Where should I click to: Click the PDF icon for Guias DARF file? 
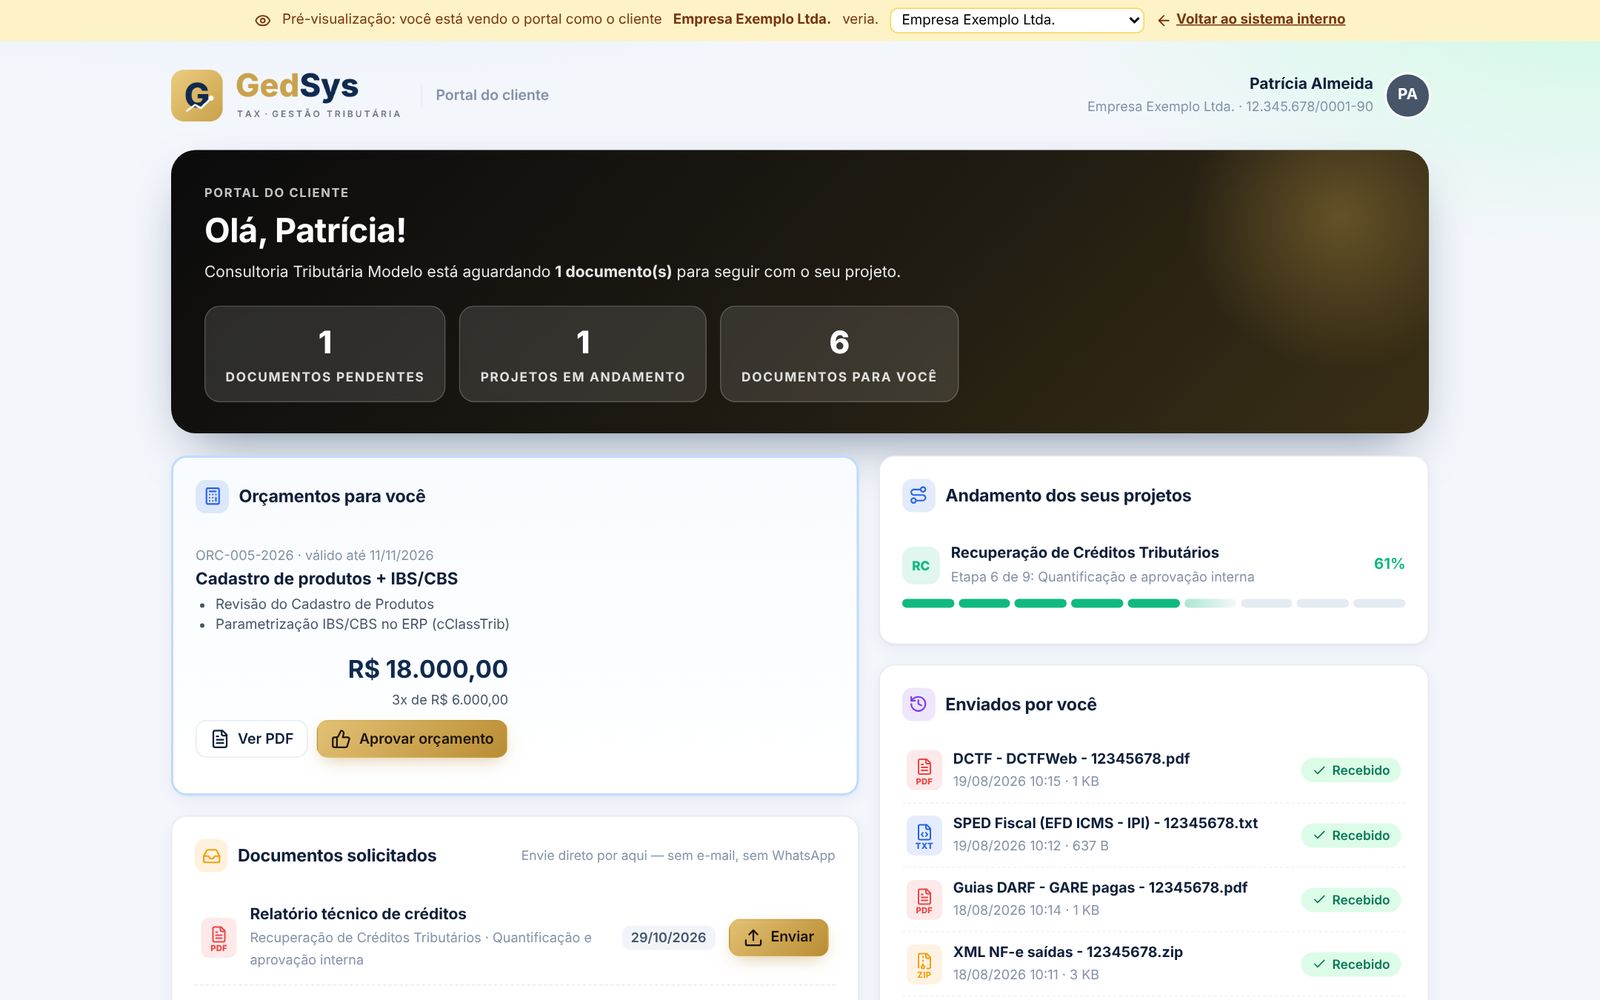[924, 899]
